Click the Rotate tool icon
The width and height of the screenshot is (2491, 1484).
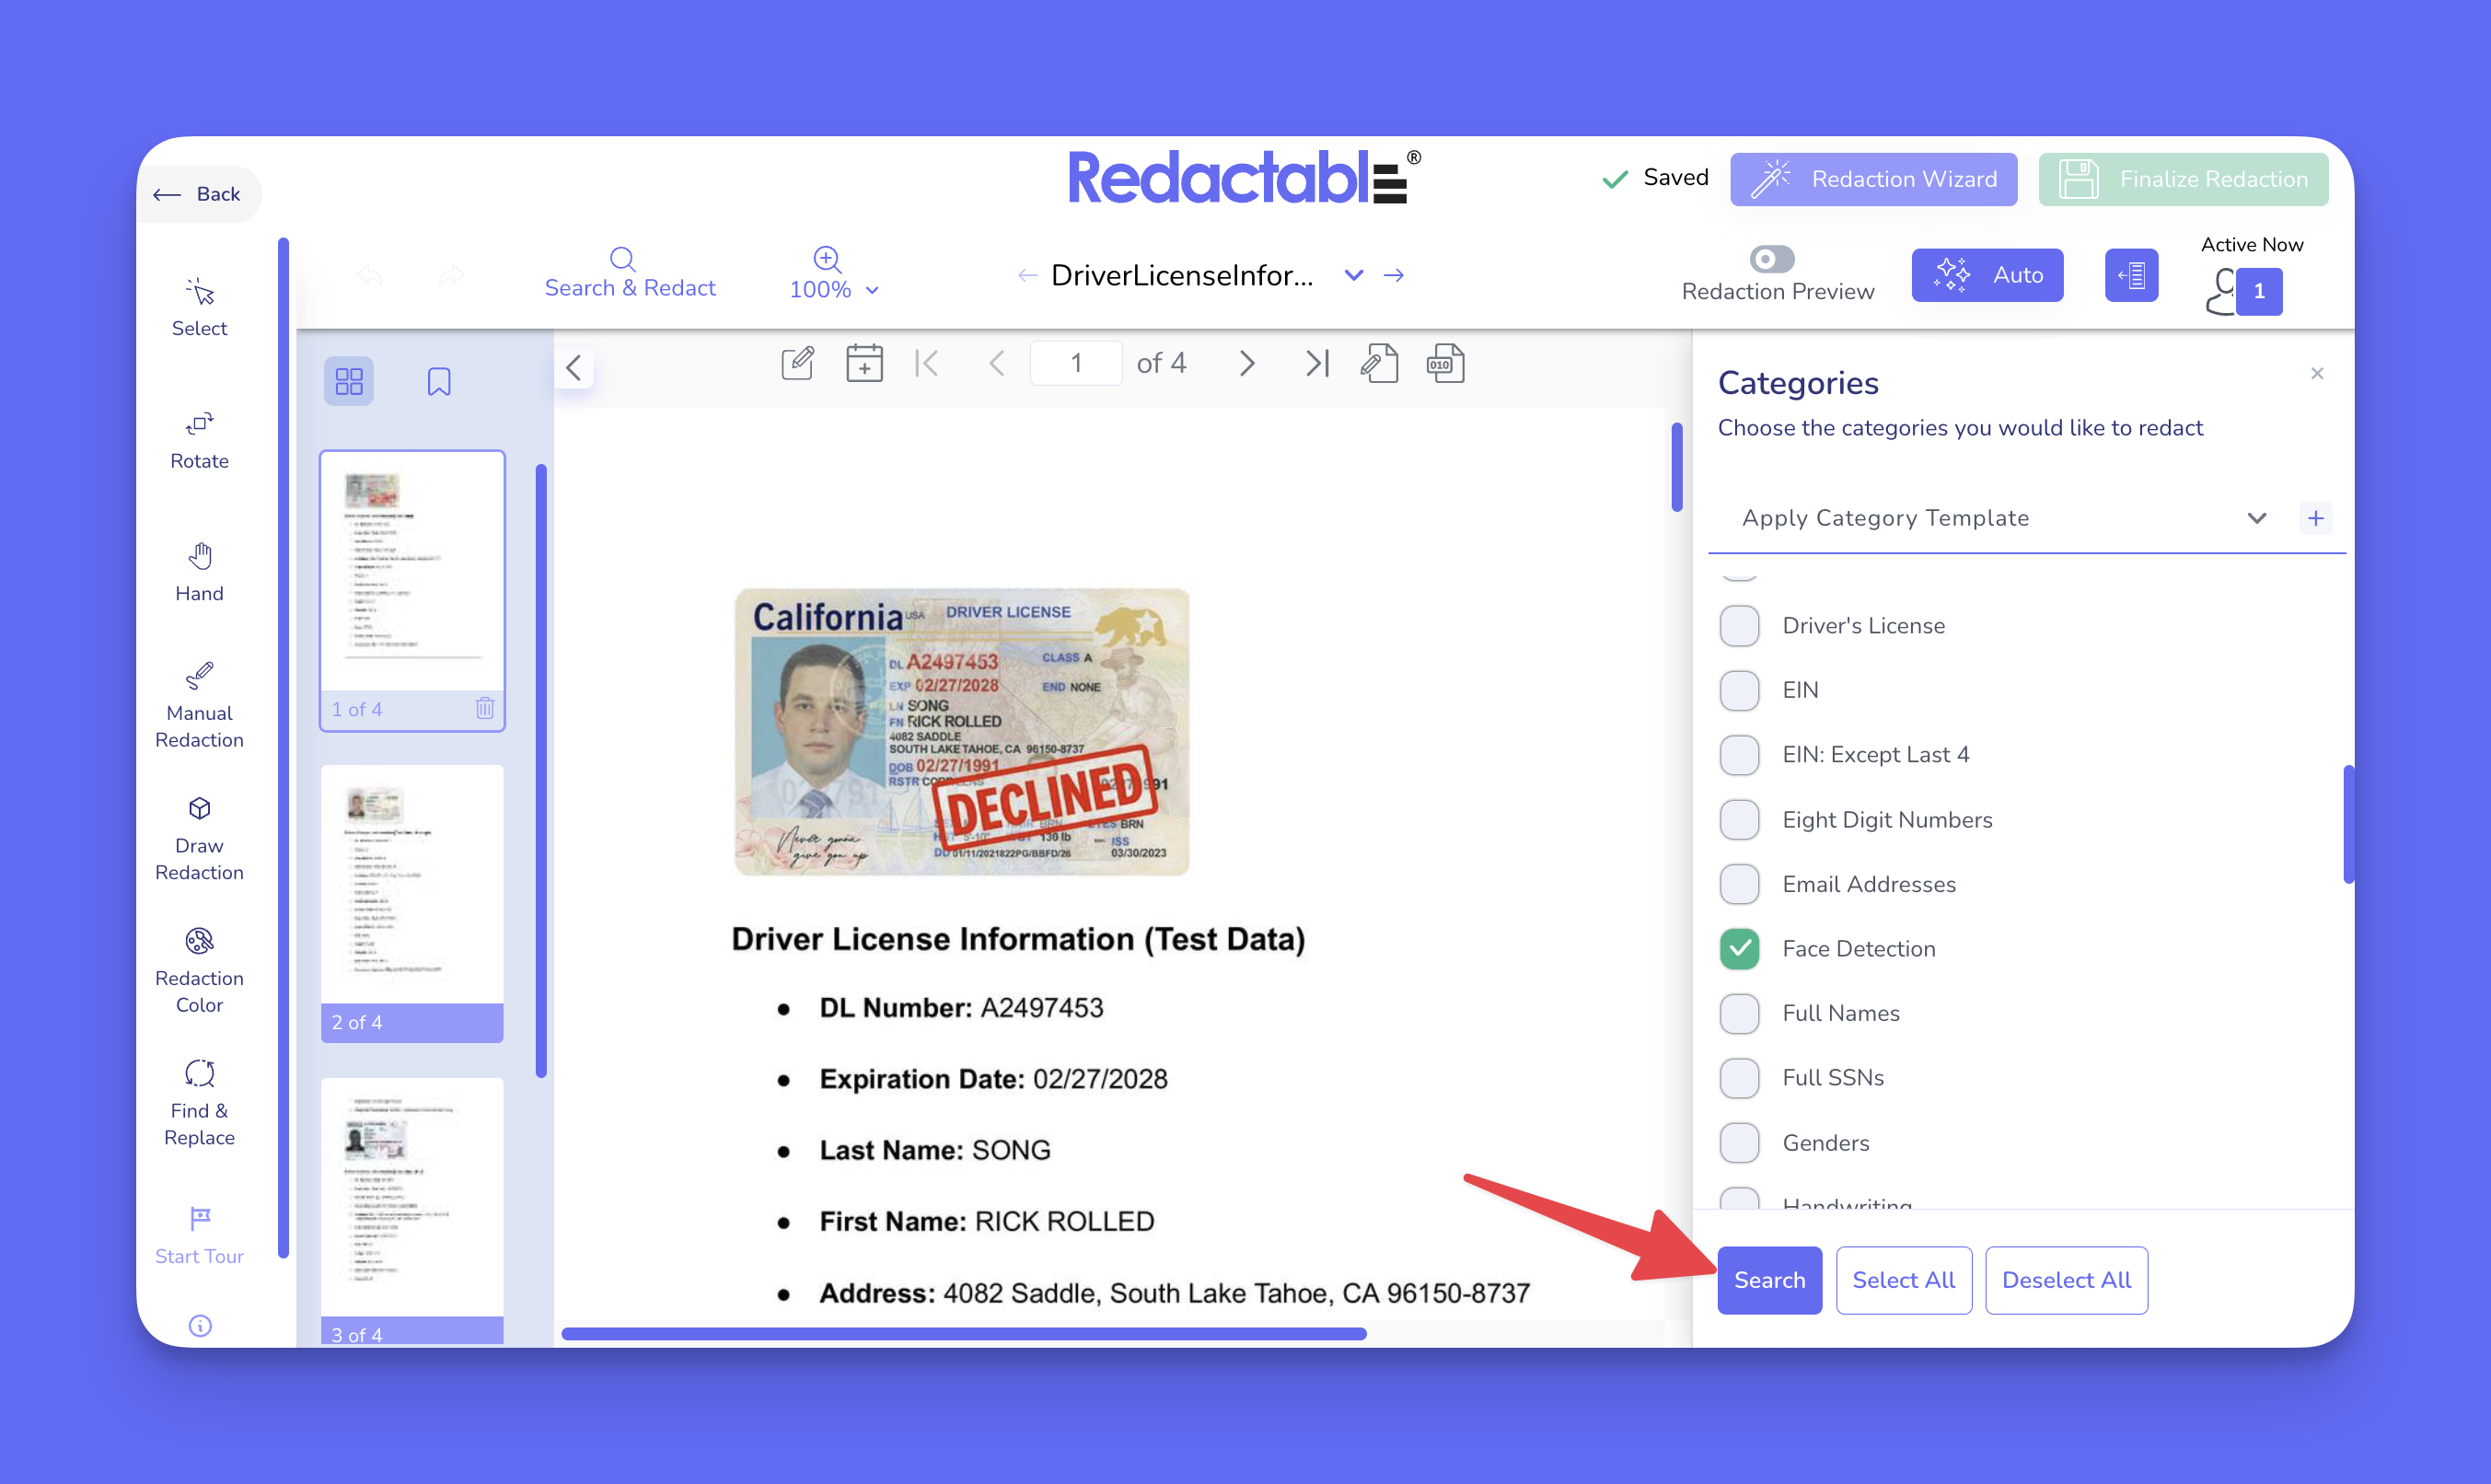click(199, 425)
